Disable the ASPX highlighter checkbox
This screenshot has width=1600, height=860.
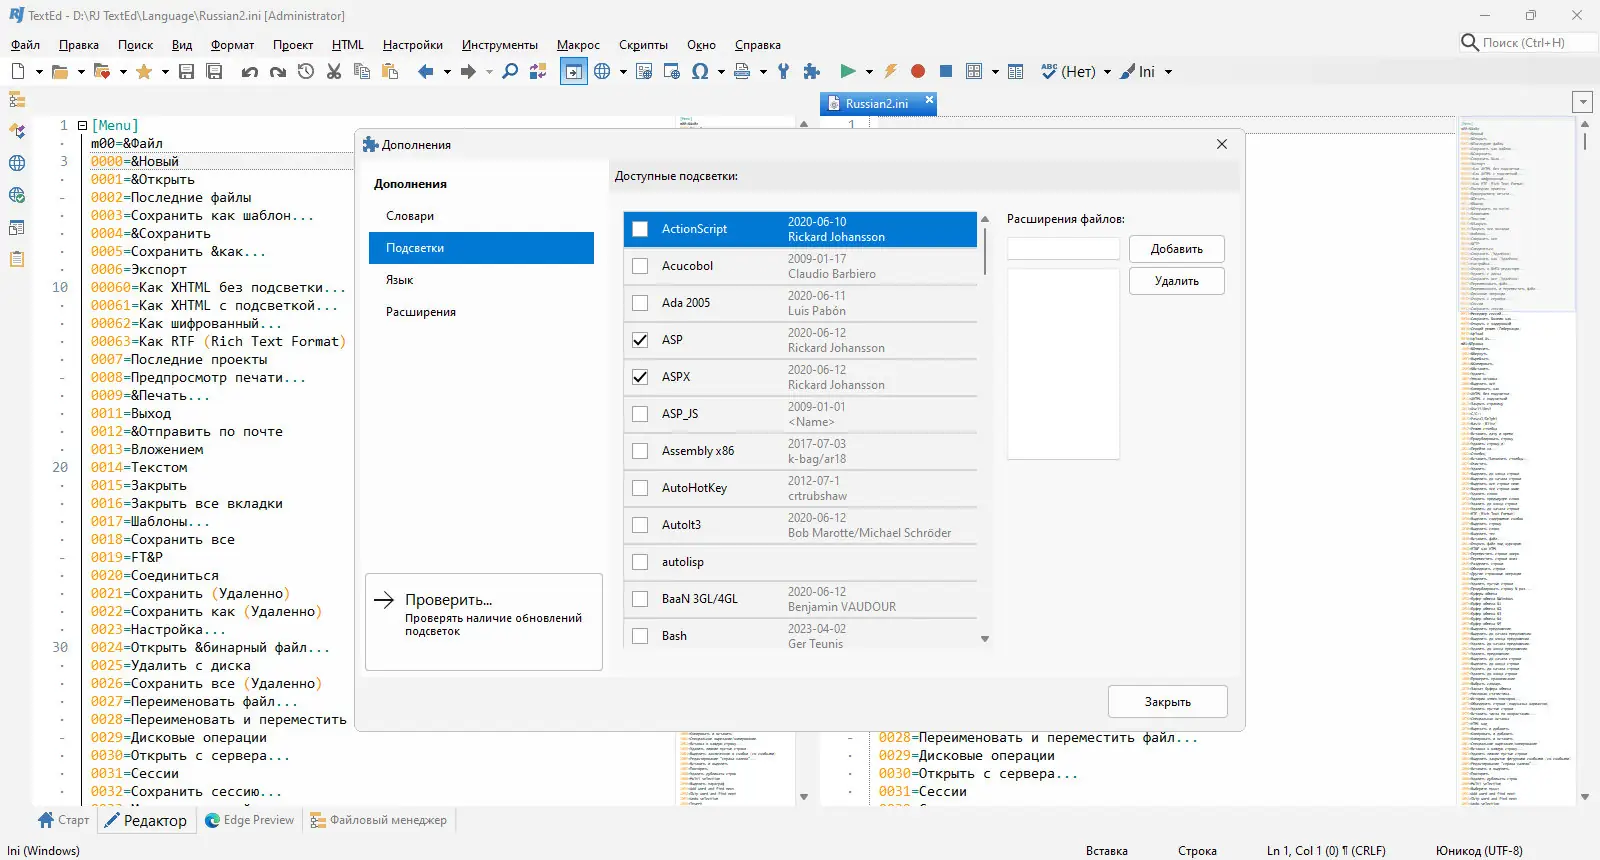point(640,377)
